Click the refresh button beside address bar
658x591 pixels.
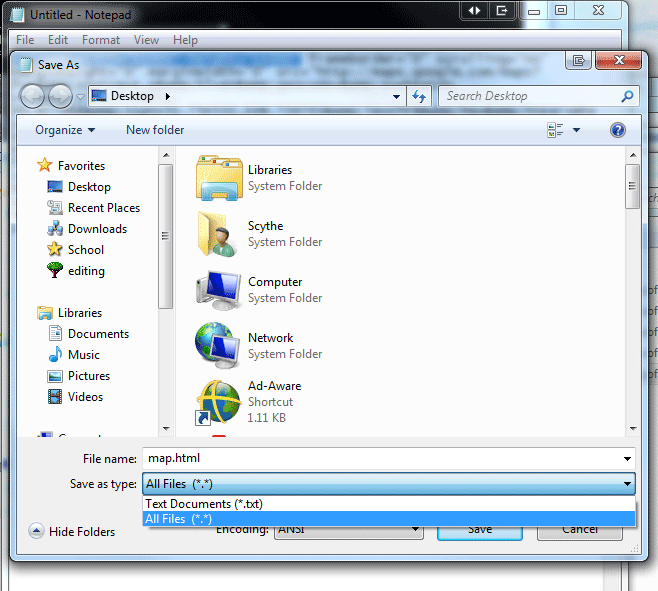click(x=419, y=97)
